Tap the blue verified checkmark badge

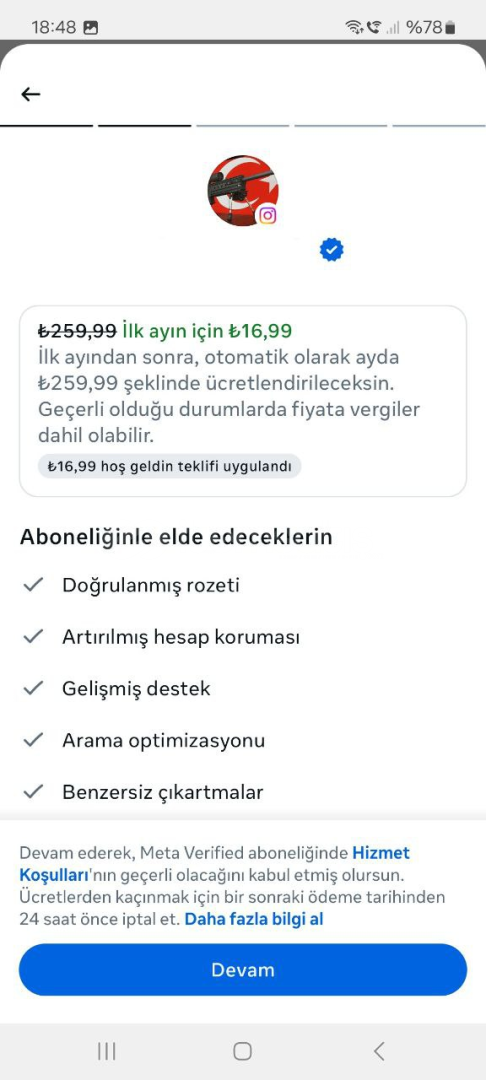[332, 250]
